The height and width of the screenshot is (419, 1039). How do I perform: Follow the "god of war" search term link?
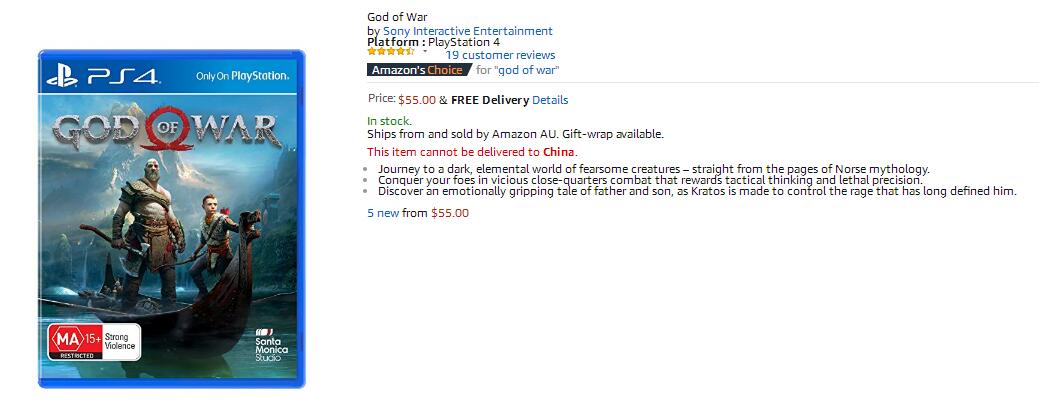tap(527, 70)
